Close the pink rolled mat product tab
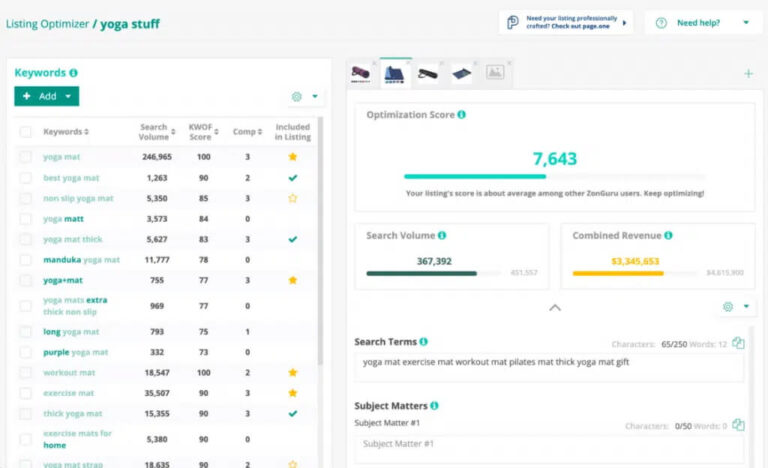This screenshot has height=468, width=768. coord(374,63)
